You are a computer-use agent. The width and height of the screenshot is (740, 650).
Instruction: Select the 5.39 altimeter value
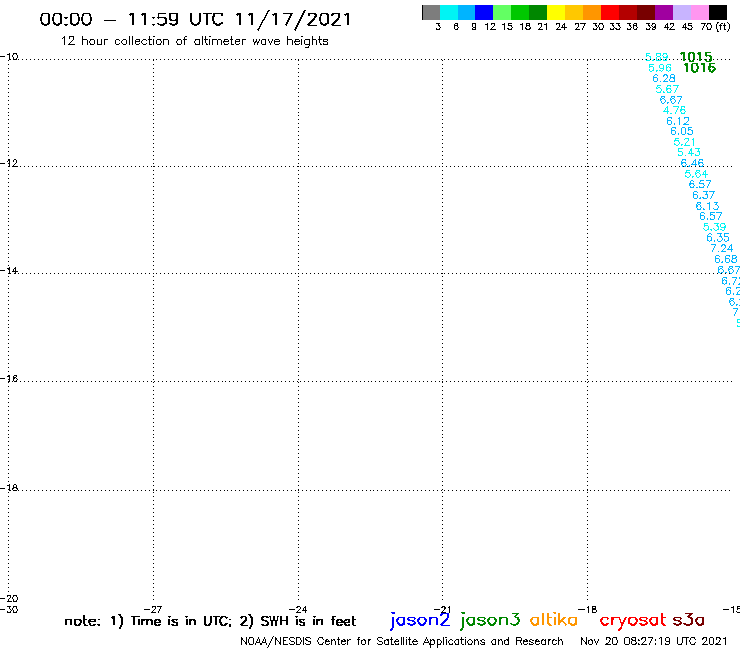(x=715, y=227)
